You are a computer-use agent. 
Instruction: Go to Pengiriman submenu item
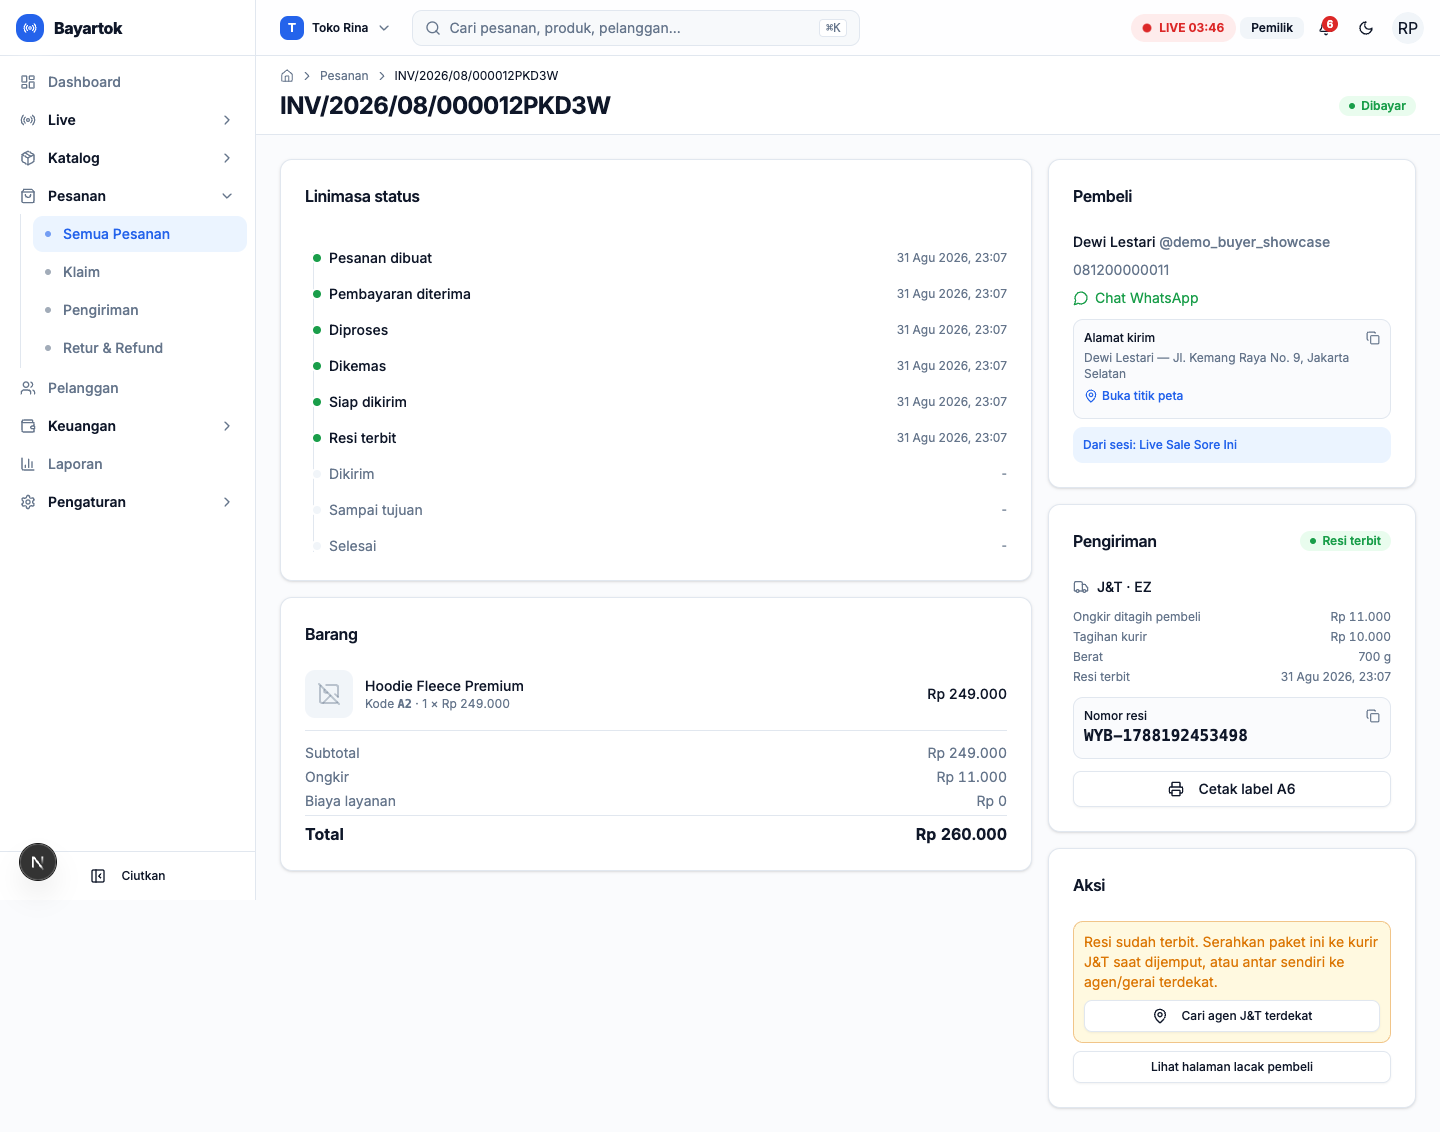tap(140, 310)
